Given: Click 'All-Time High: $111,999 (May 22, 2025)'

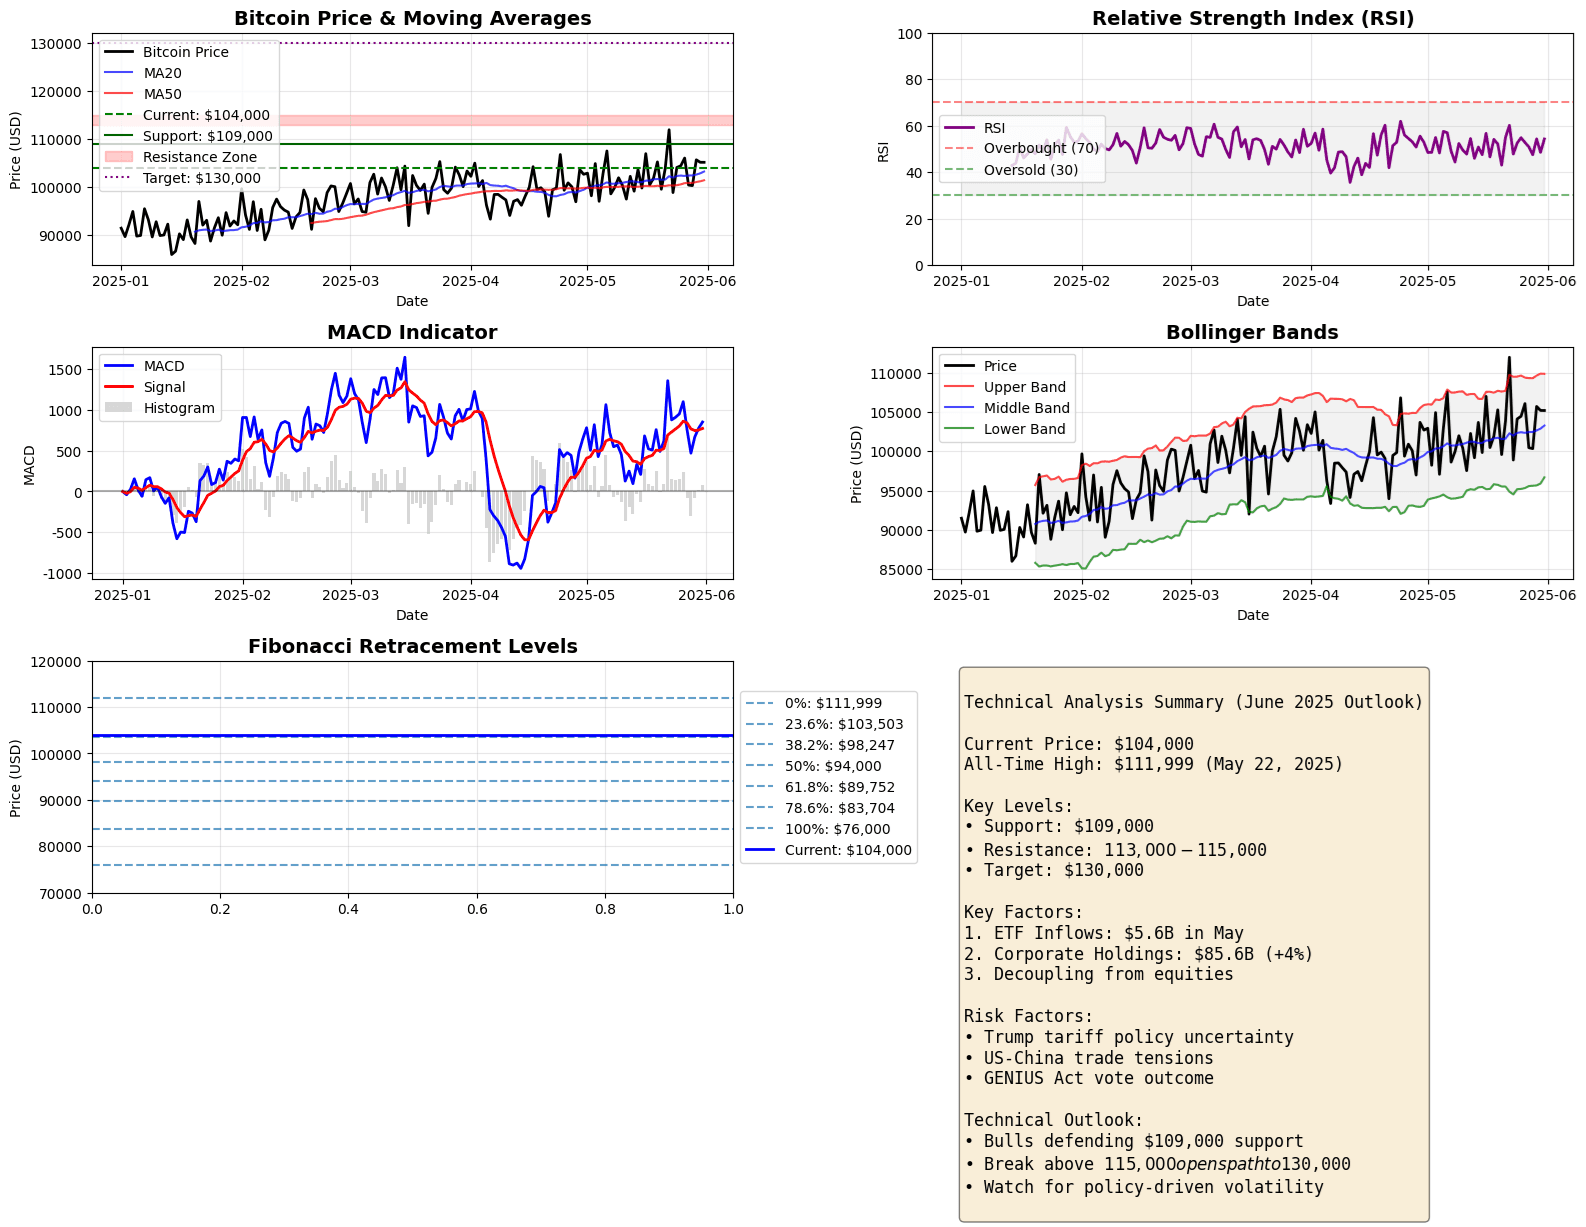Looking at the screenshot, I should tap(1154, 764).
